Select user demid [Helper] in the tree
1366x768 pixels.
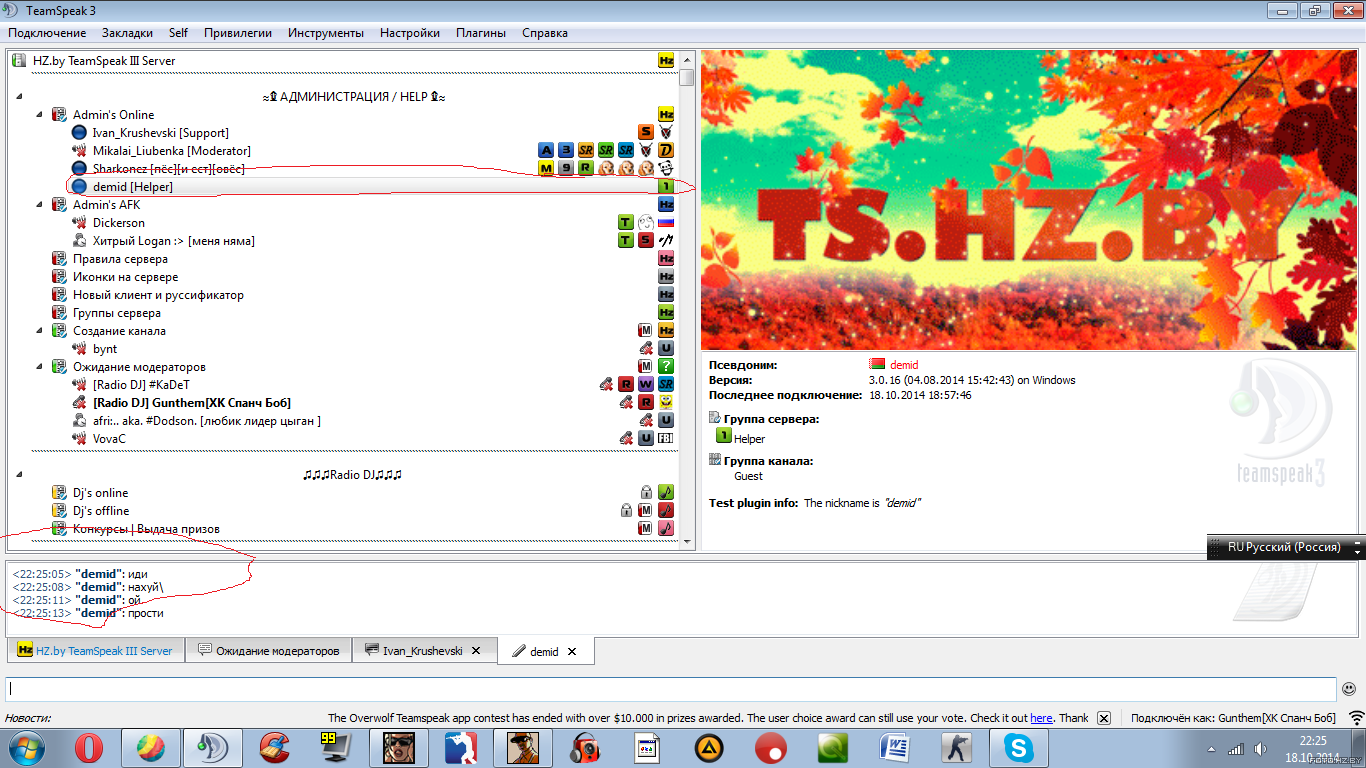click(x=133, y=186)
